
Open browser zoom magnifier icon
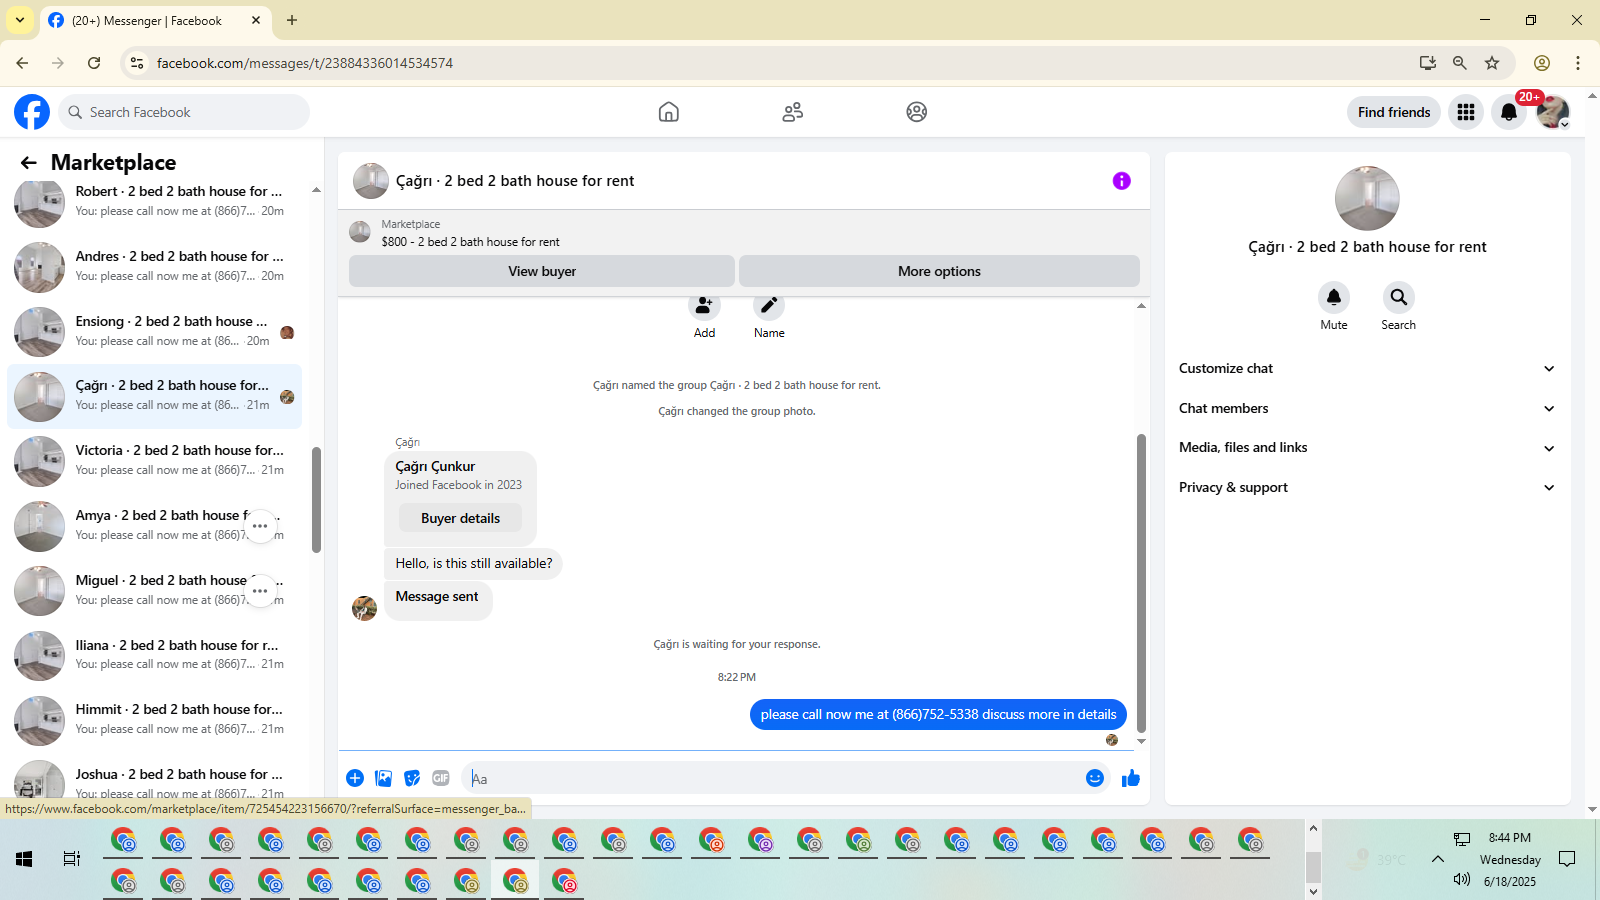[x=1460, y=63]
